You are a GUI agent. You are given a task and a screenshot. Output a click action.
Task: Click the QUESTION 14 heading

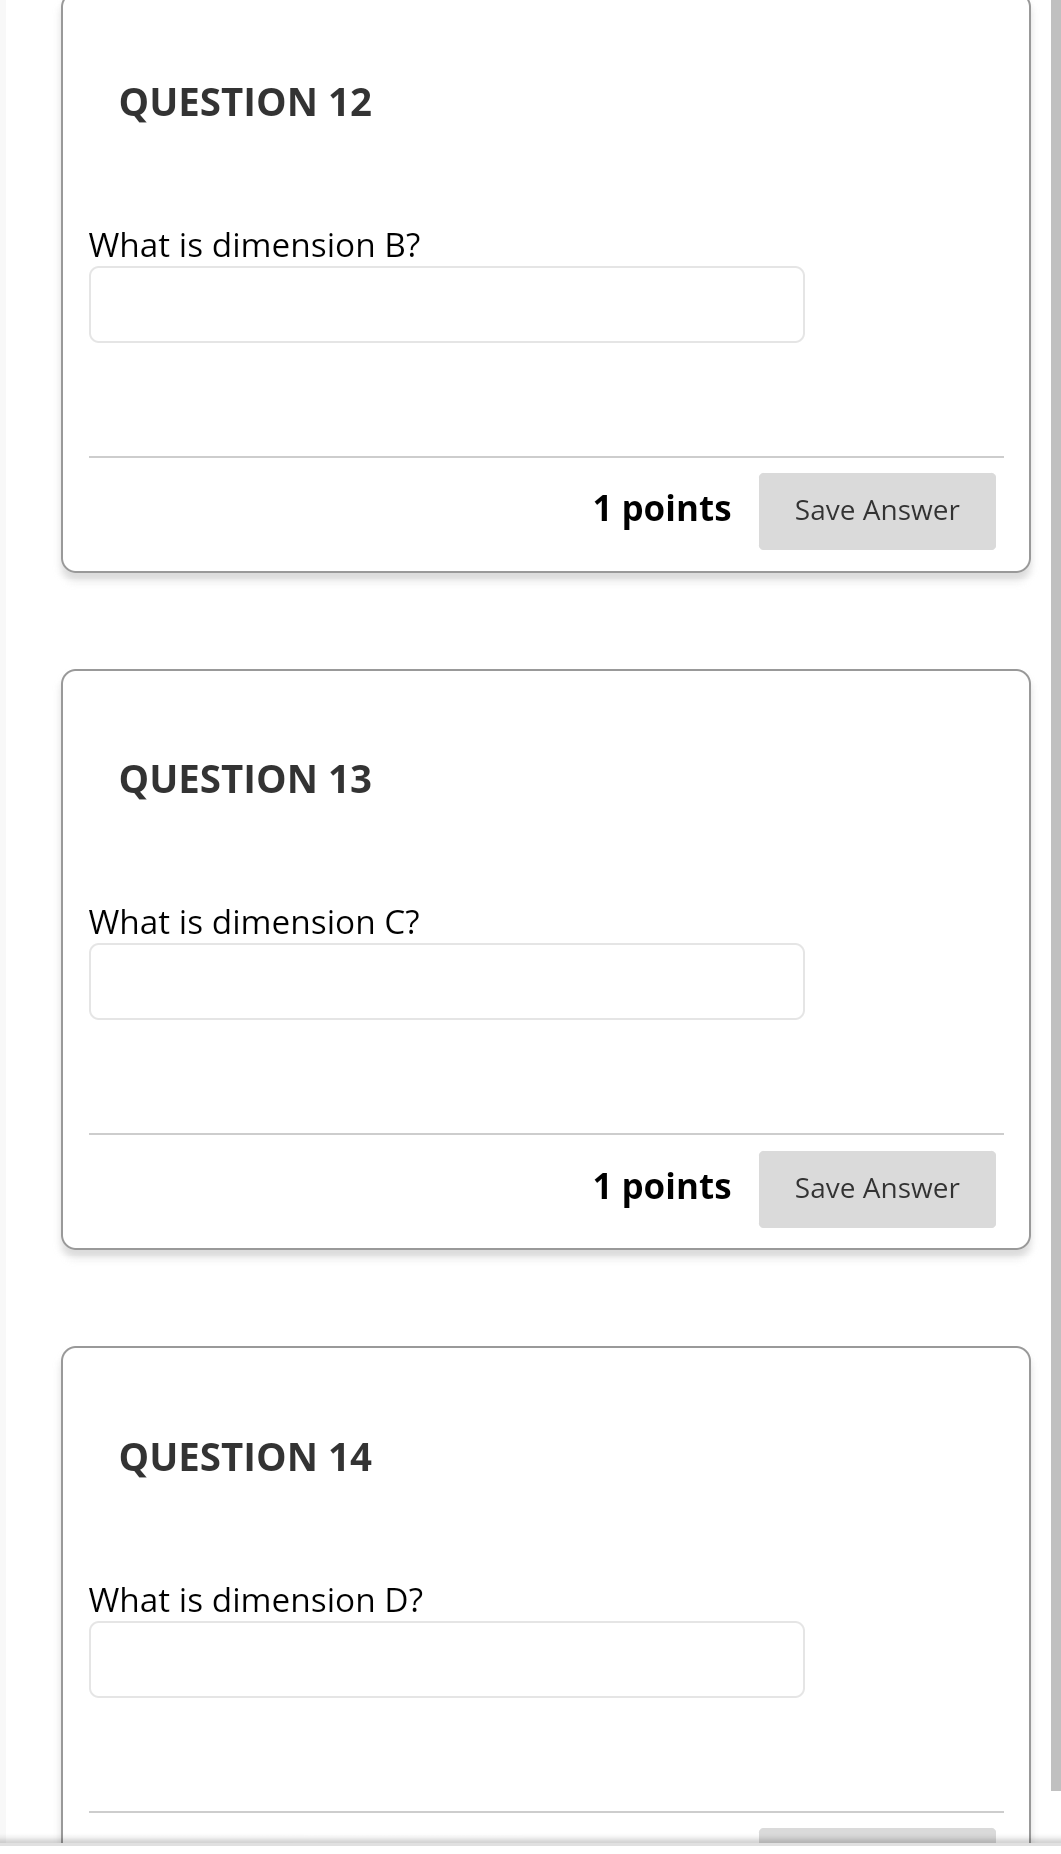[x=245, y=1457]
